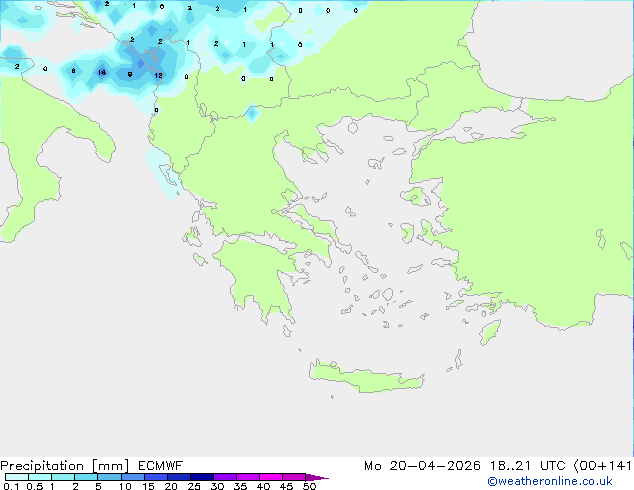The height and width of the screenshot is (490, 634).
Task: Click the 0.5–1 mm legend swatch
Action: (40, 477)
